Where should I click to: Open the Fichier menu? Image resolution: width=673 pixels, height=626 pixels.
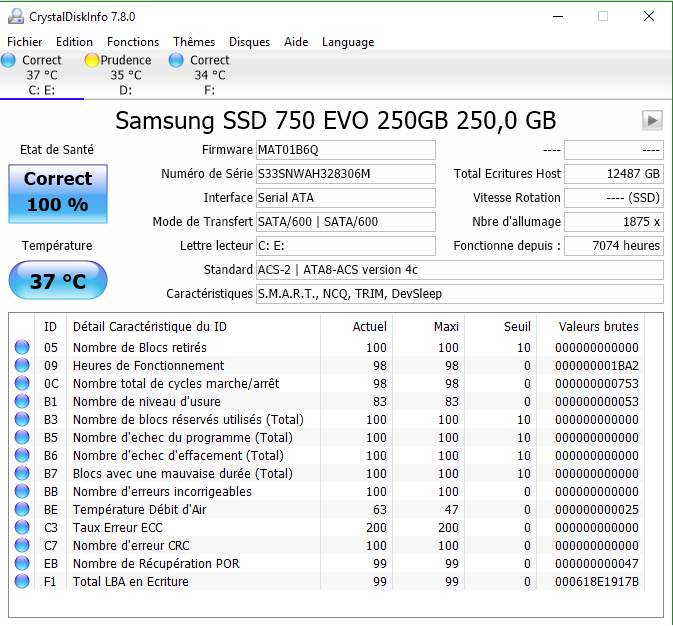pos(25,42)
